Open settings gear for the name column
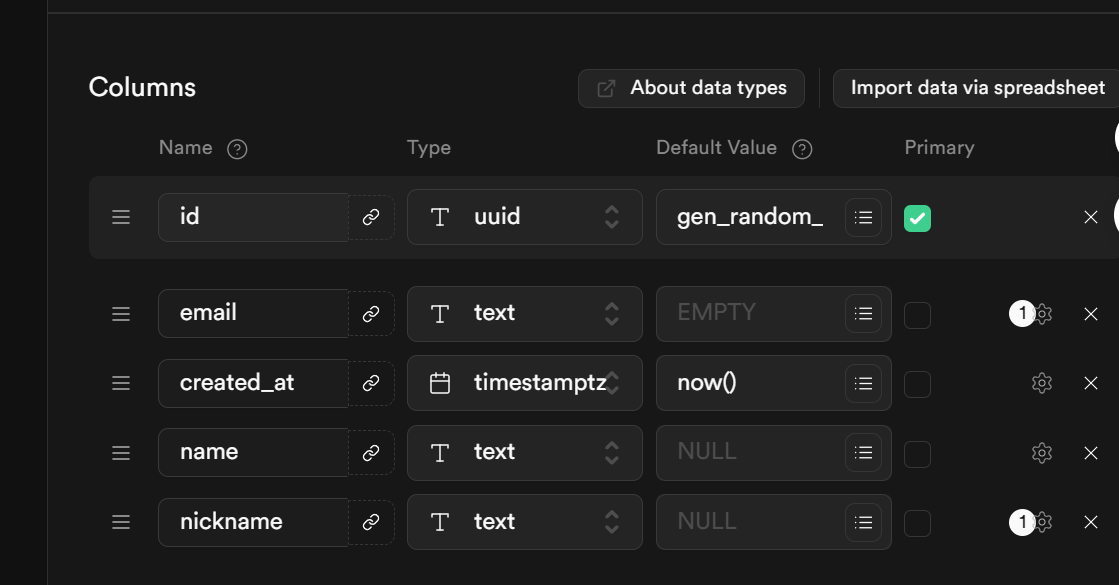 [1042, 453]
